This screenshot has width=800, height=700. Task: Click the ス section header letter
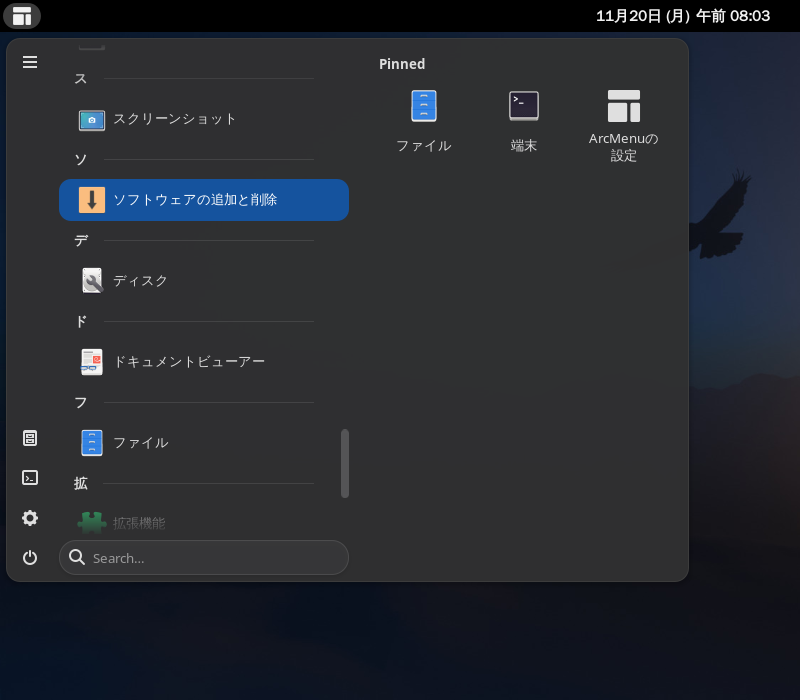coord(81,79)
